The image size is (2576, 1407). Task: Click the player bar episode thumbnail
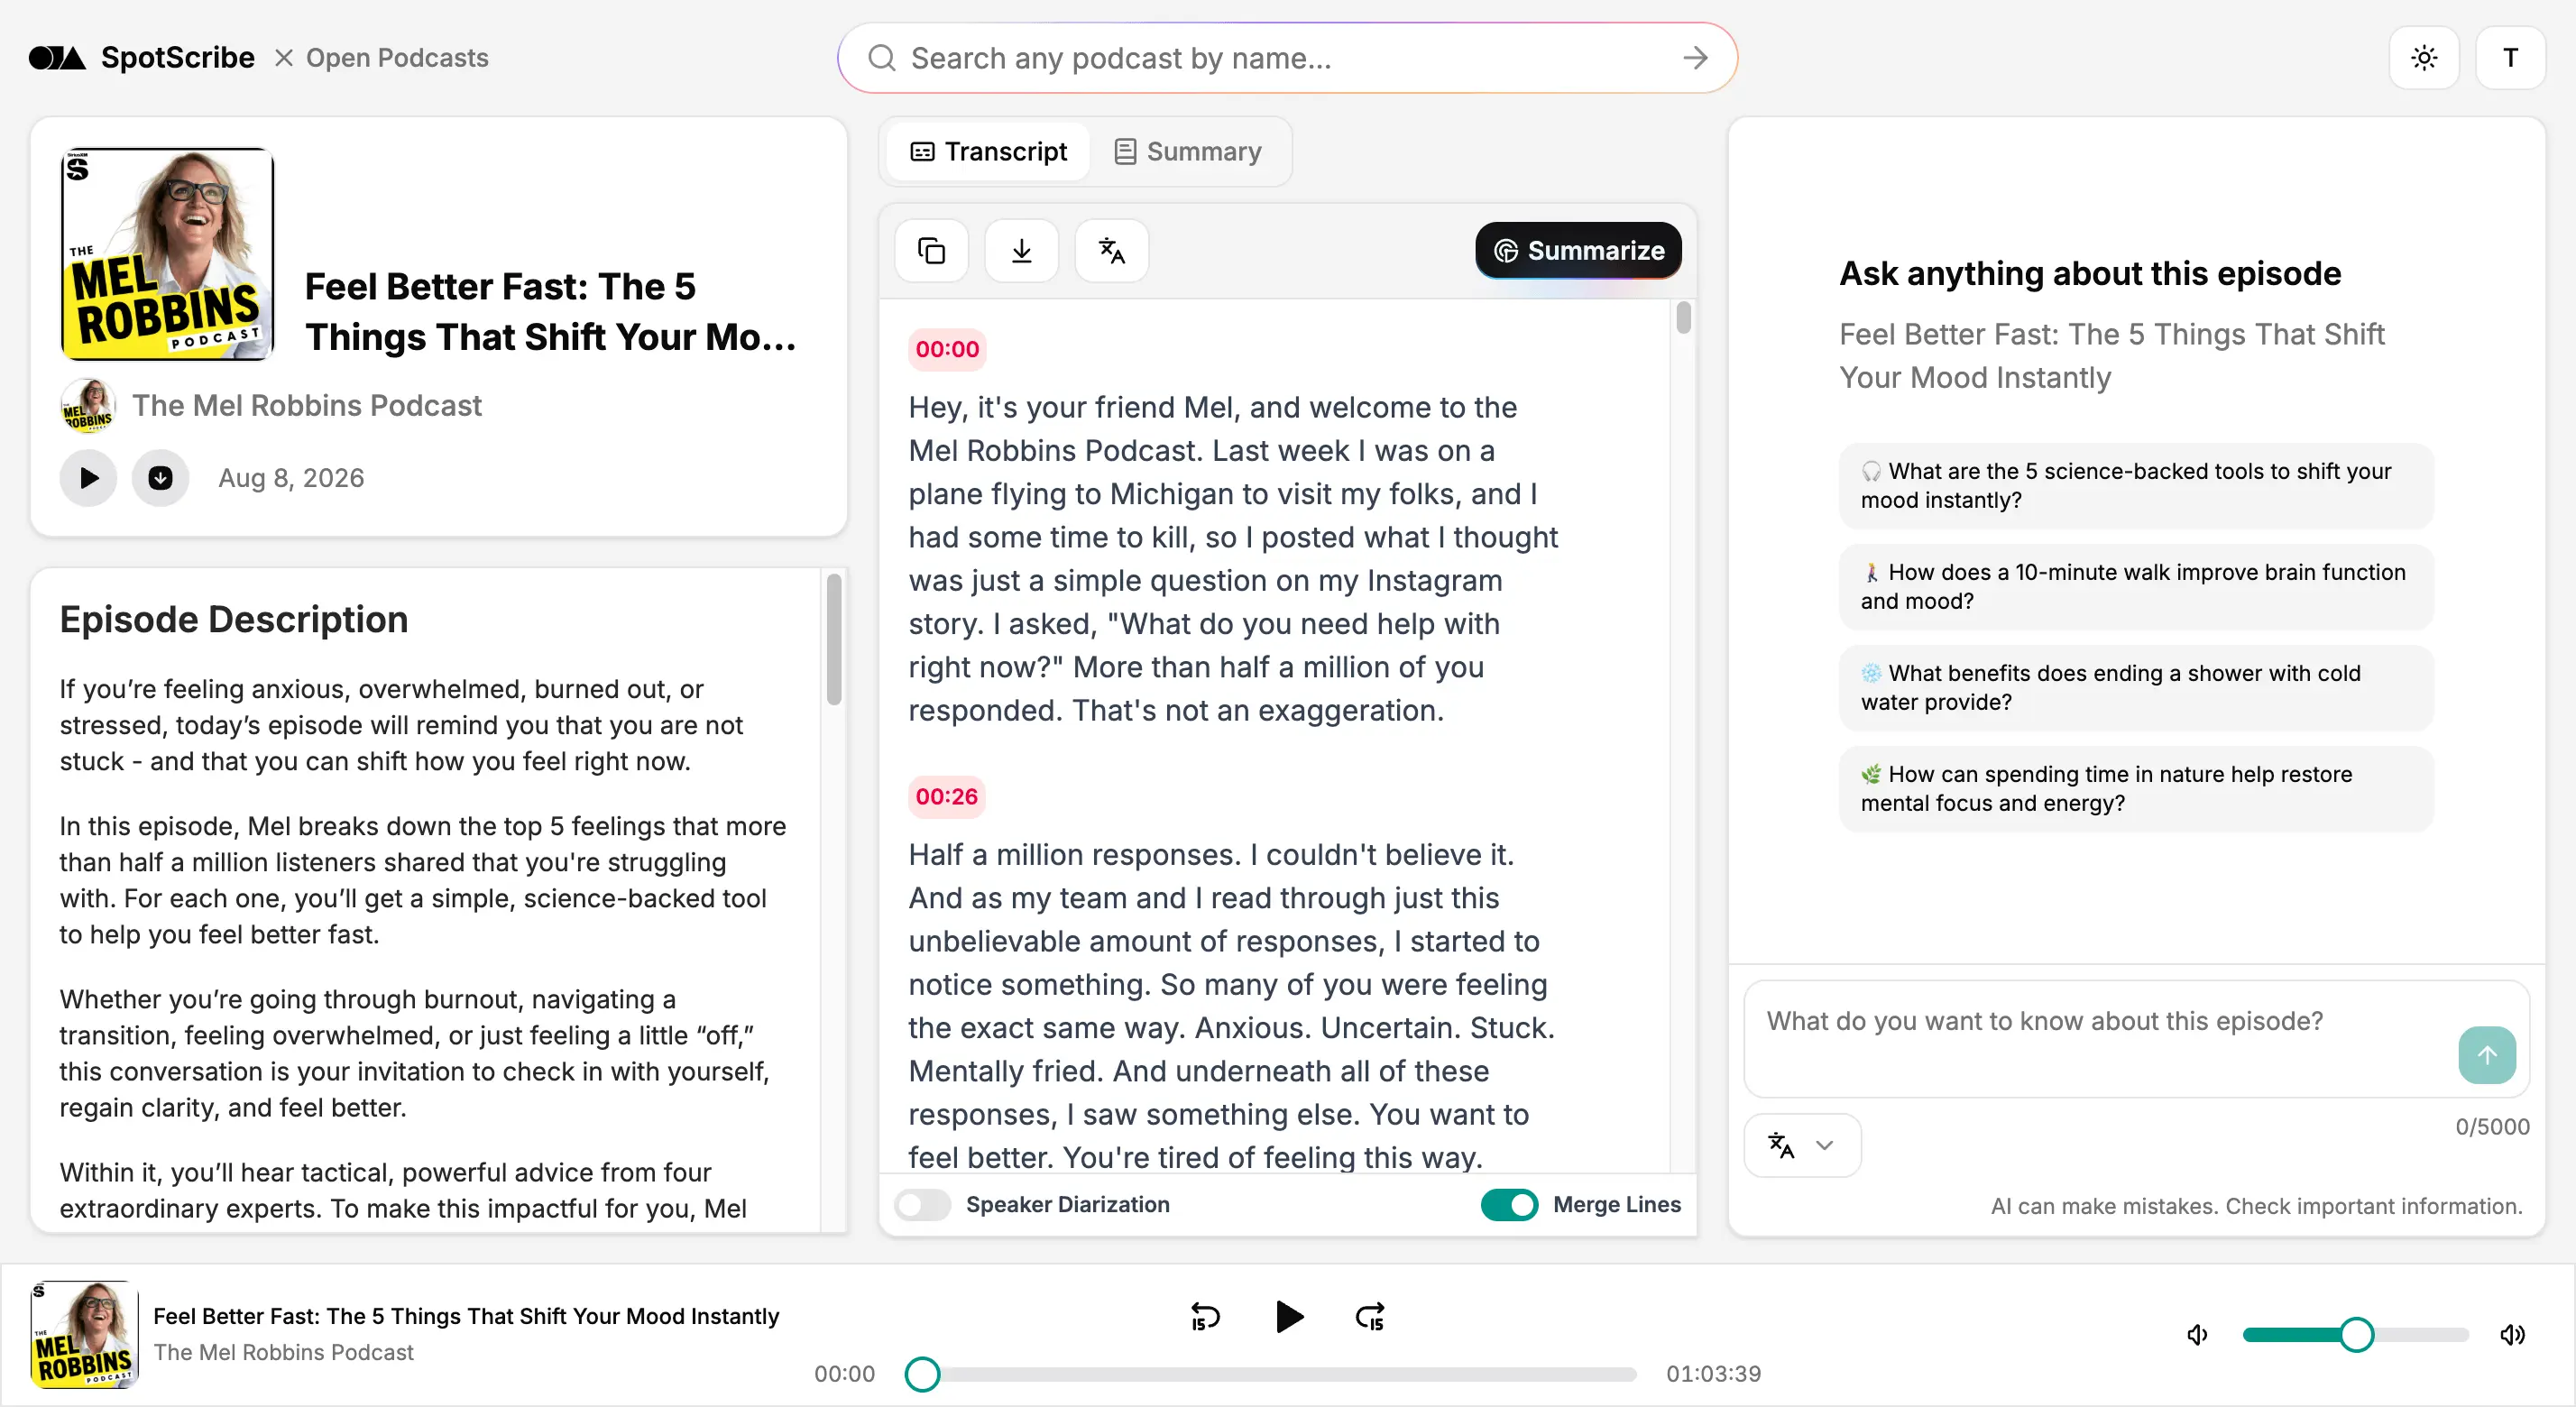[84, 1334]
